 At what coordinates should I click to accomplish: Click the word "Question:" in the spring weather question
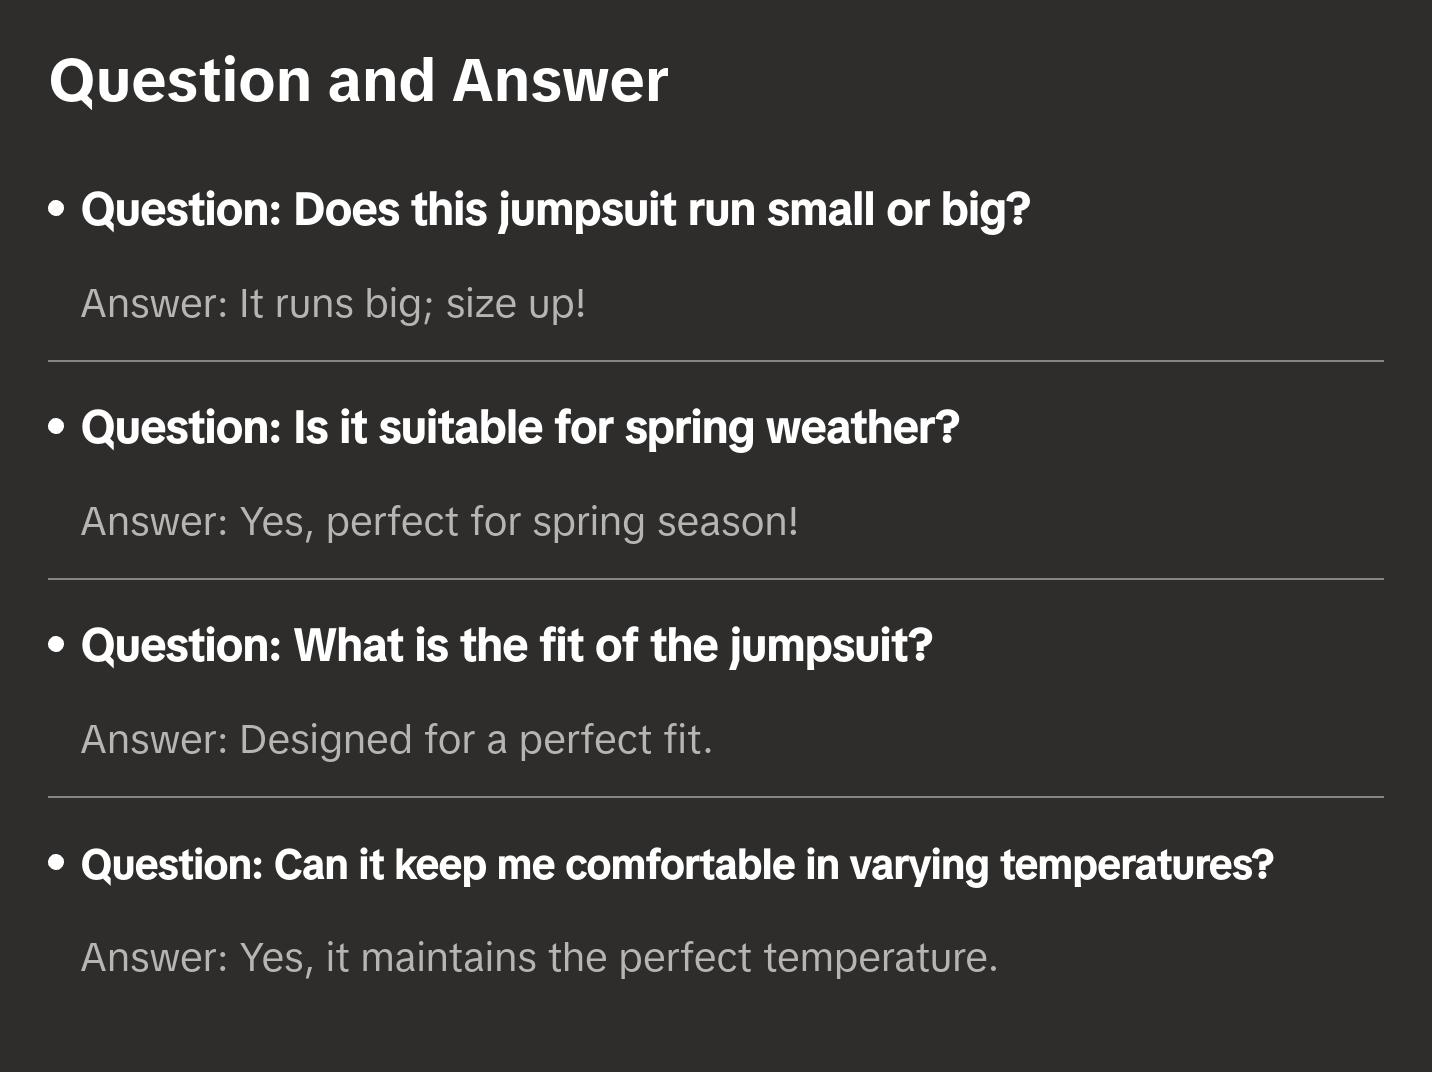pyautogui.click(x=182, y=428)
